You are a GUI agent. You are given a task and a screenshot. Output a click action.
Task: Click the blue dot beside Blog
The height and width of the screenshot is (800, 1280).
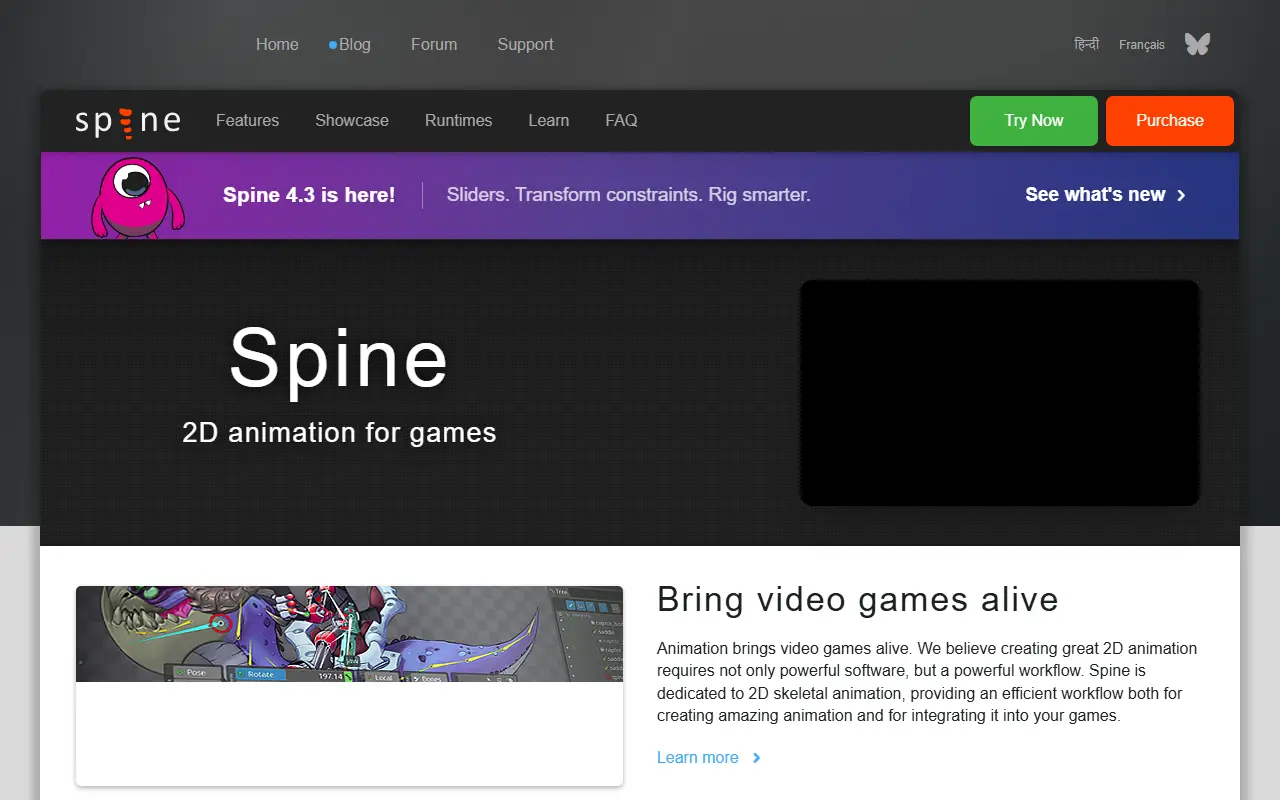point(333,45)
